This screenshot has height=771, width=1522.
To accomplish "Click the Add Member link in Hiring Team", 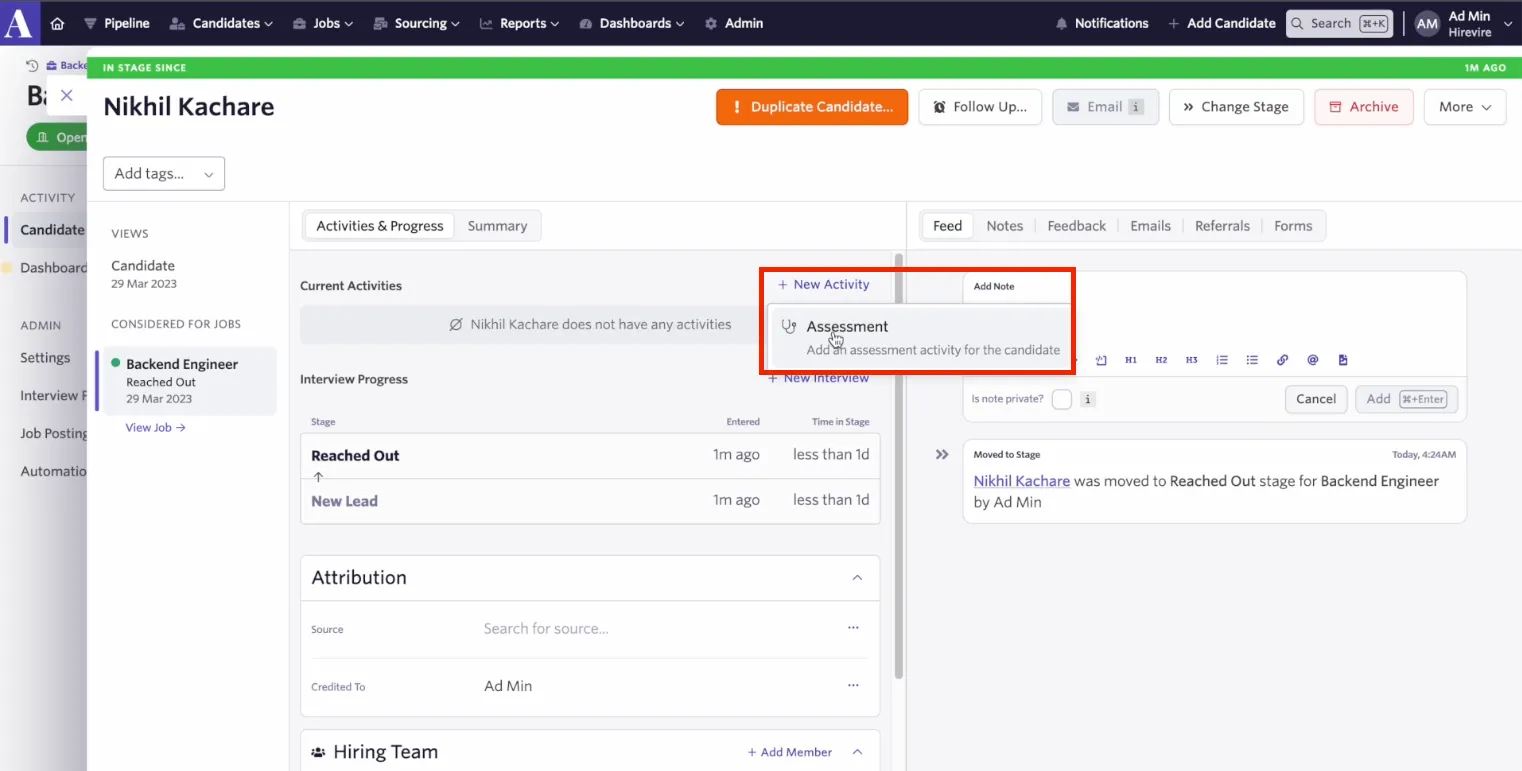I will point(790,752).
